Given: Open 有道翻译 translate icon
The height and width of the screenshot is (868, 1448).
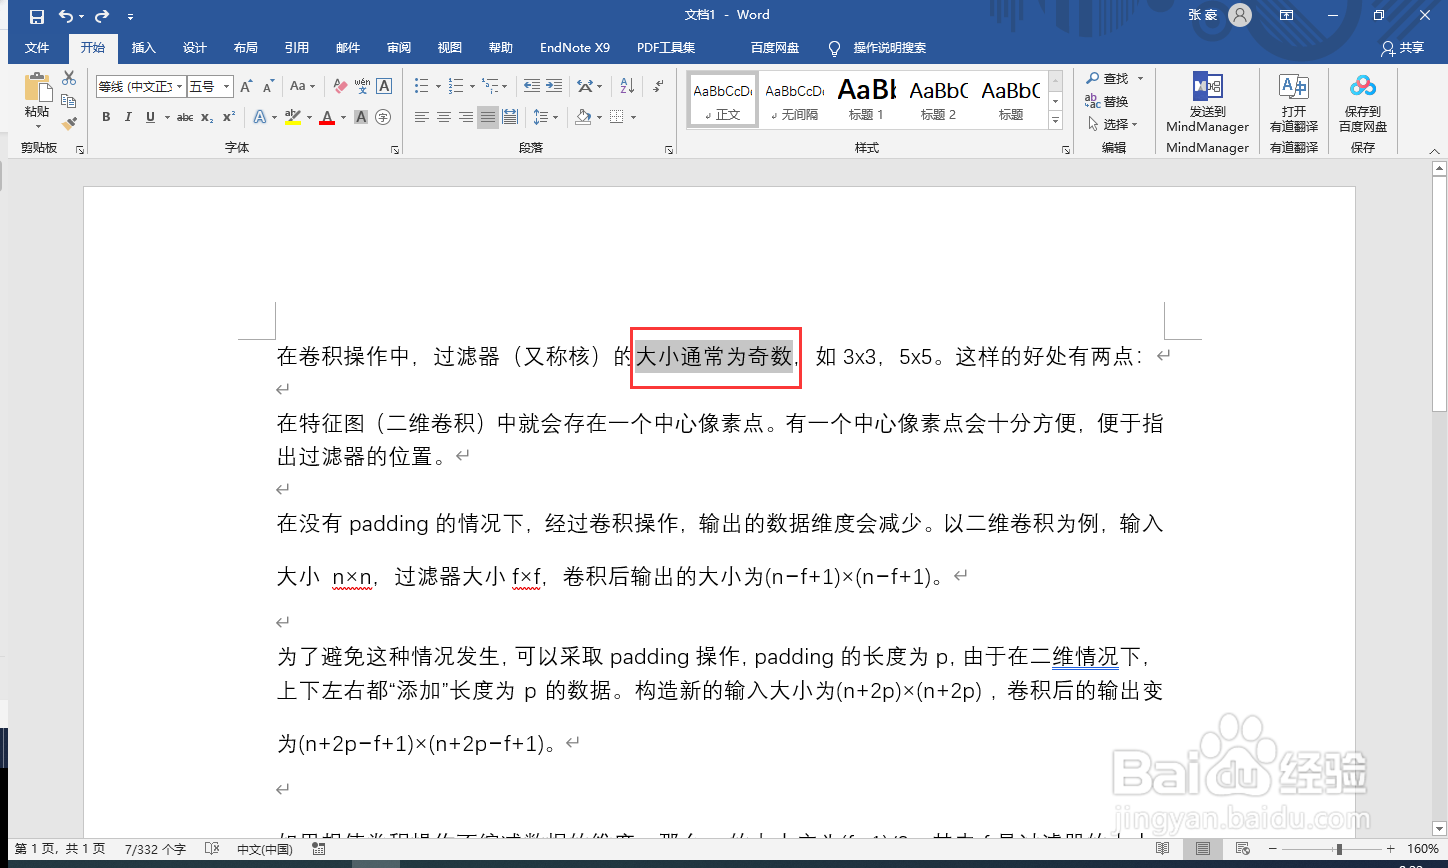Looking at the screenshot, I should click(x=1294, y=87).
